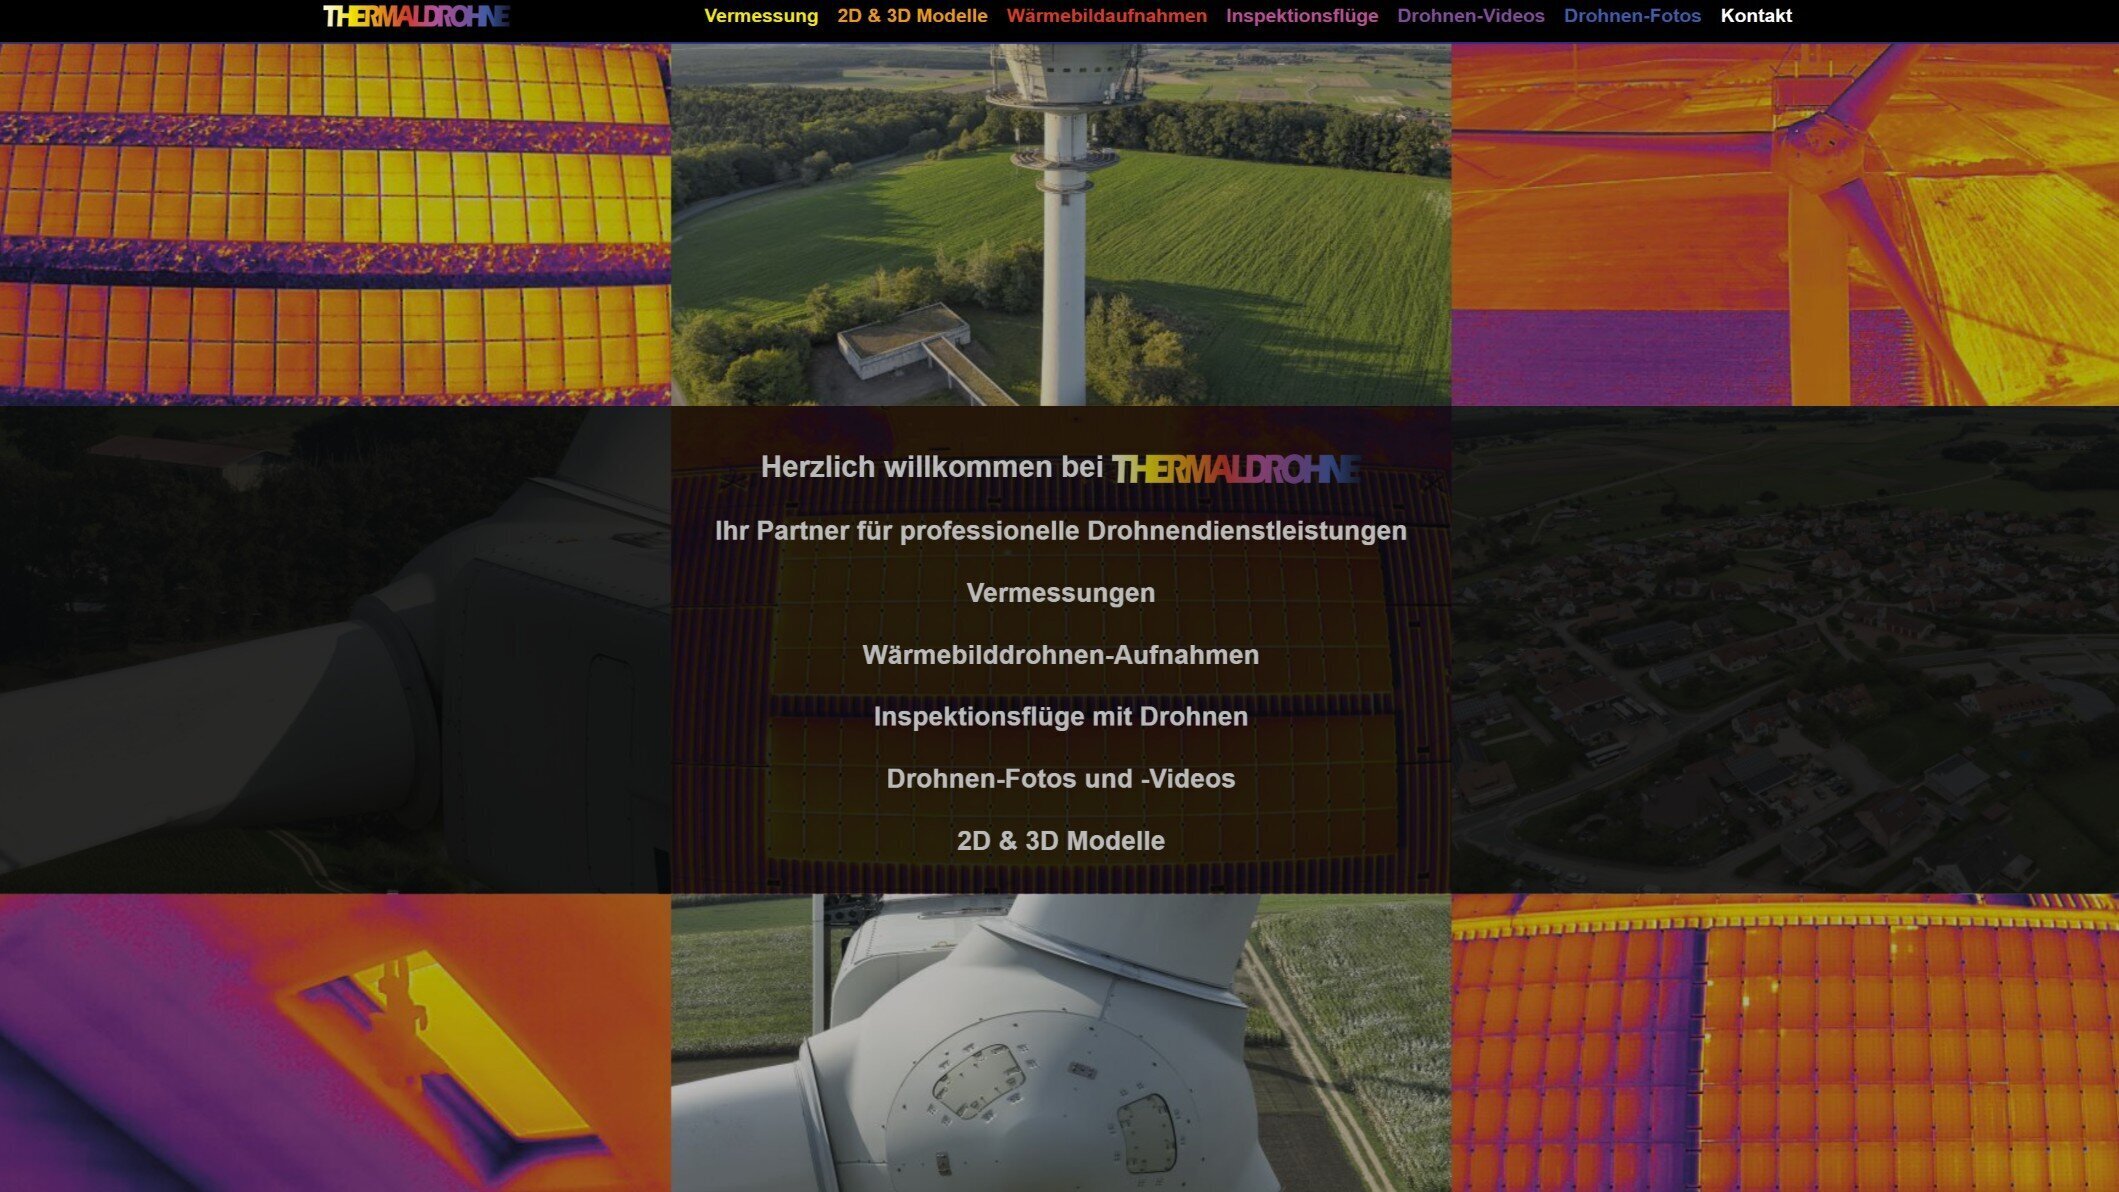Click 2D & 3D Modelle in welcome panel
Screen dimensions: 2119x1192
click(1061, 841)
